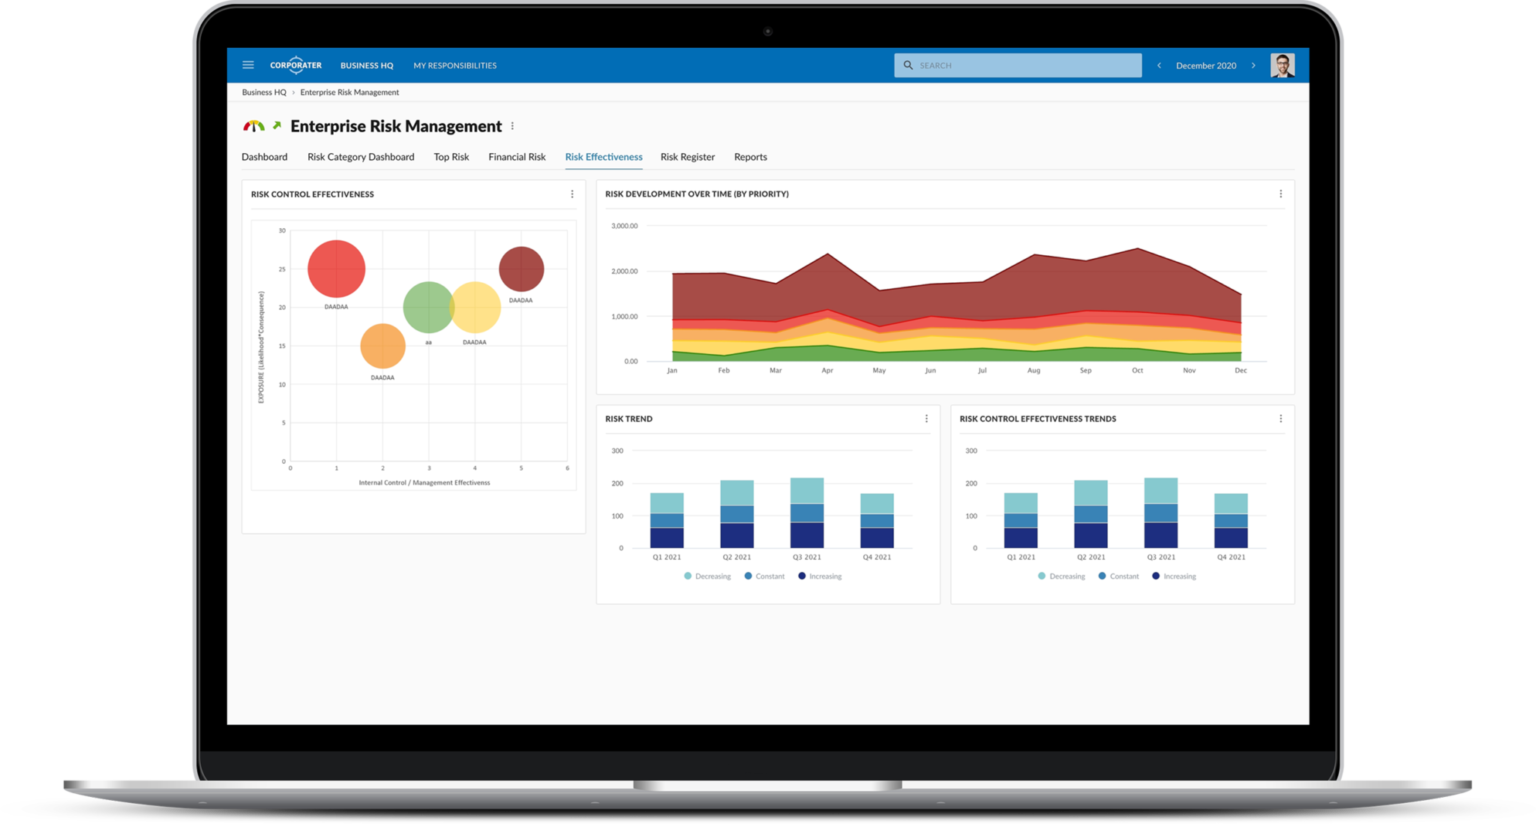Click Q4 2021 bar in Effectiveness Trends
Viewport: 1536px width, 824px height.
pyautogui.click(x=1231, y=521)
